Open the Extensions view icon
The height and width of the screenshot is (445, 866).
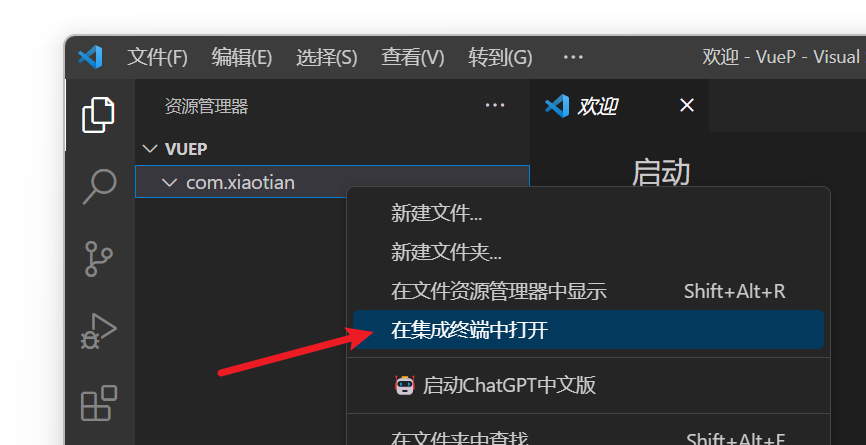coord(99,403)
